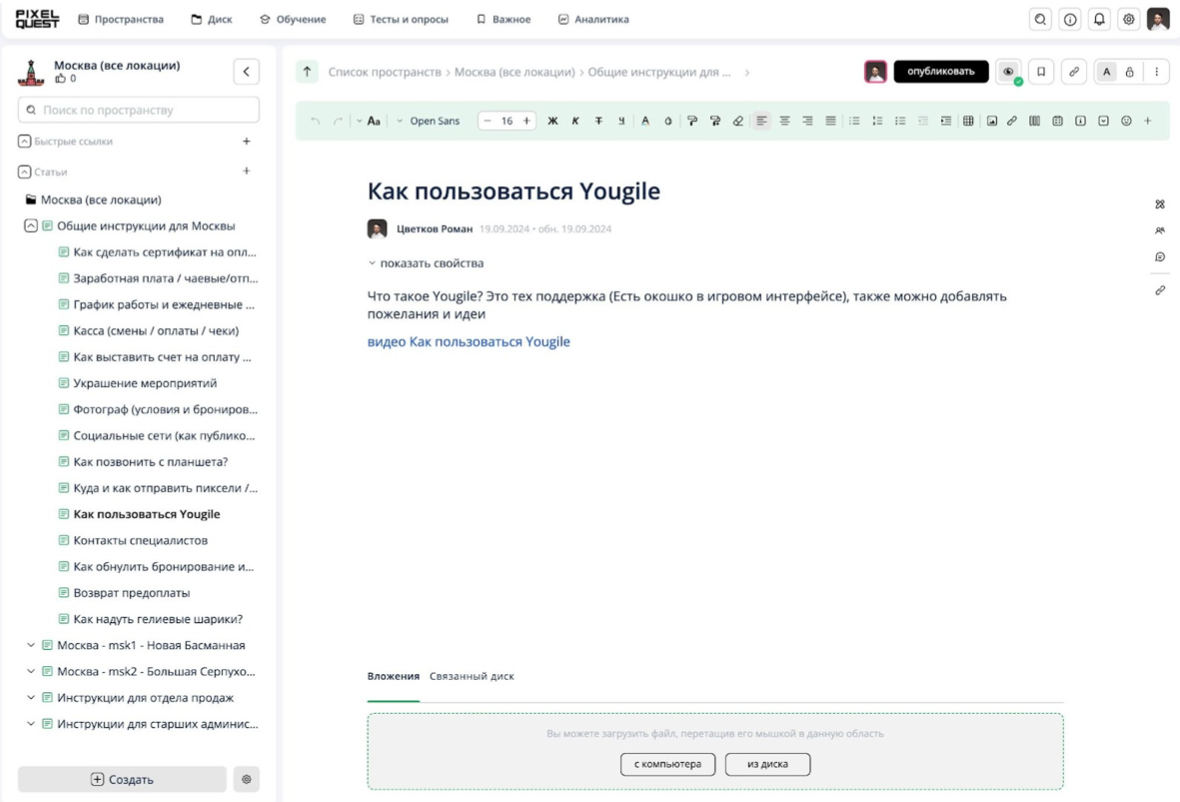Click Список пространств breadcrumb
This screenshot has height=802, width=1180.
click(385, 72)
